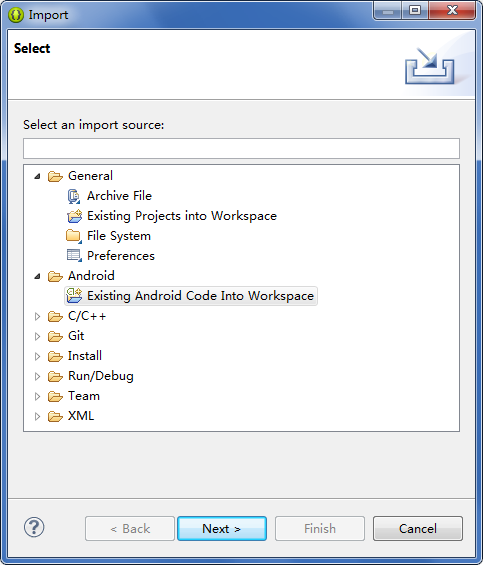
Task: Open help via the question mark icon
Action: pyautogui.click(x=34, y=528)
